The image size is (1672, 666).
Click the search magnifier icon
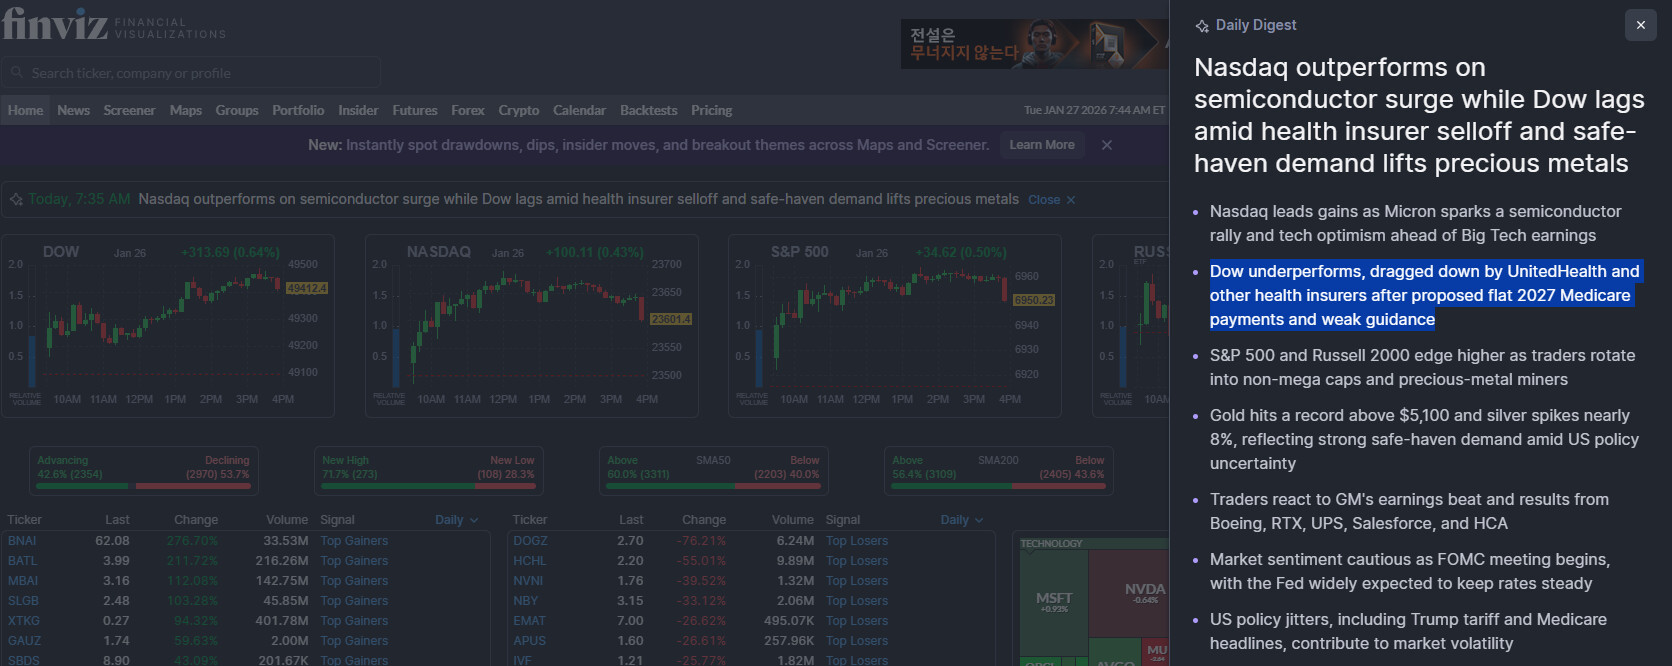pyautogui.click(x=17, y=73)
